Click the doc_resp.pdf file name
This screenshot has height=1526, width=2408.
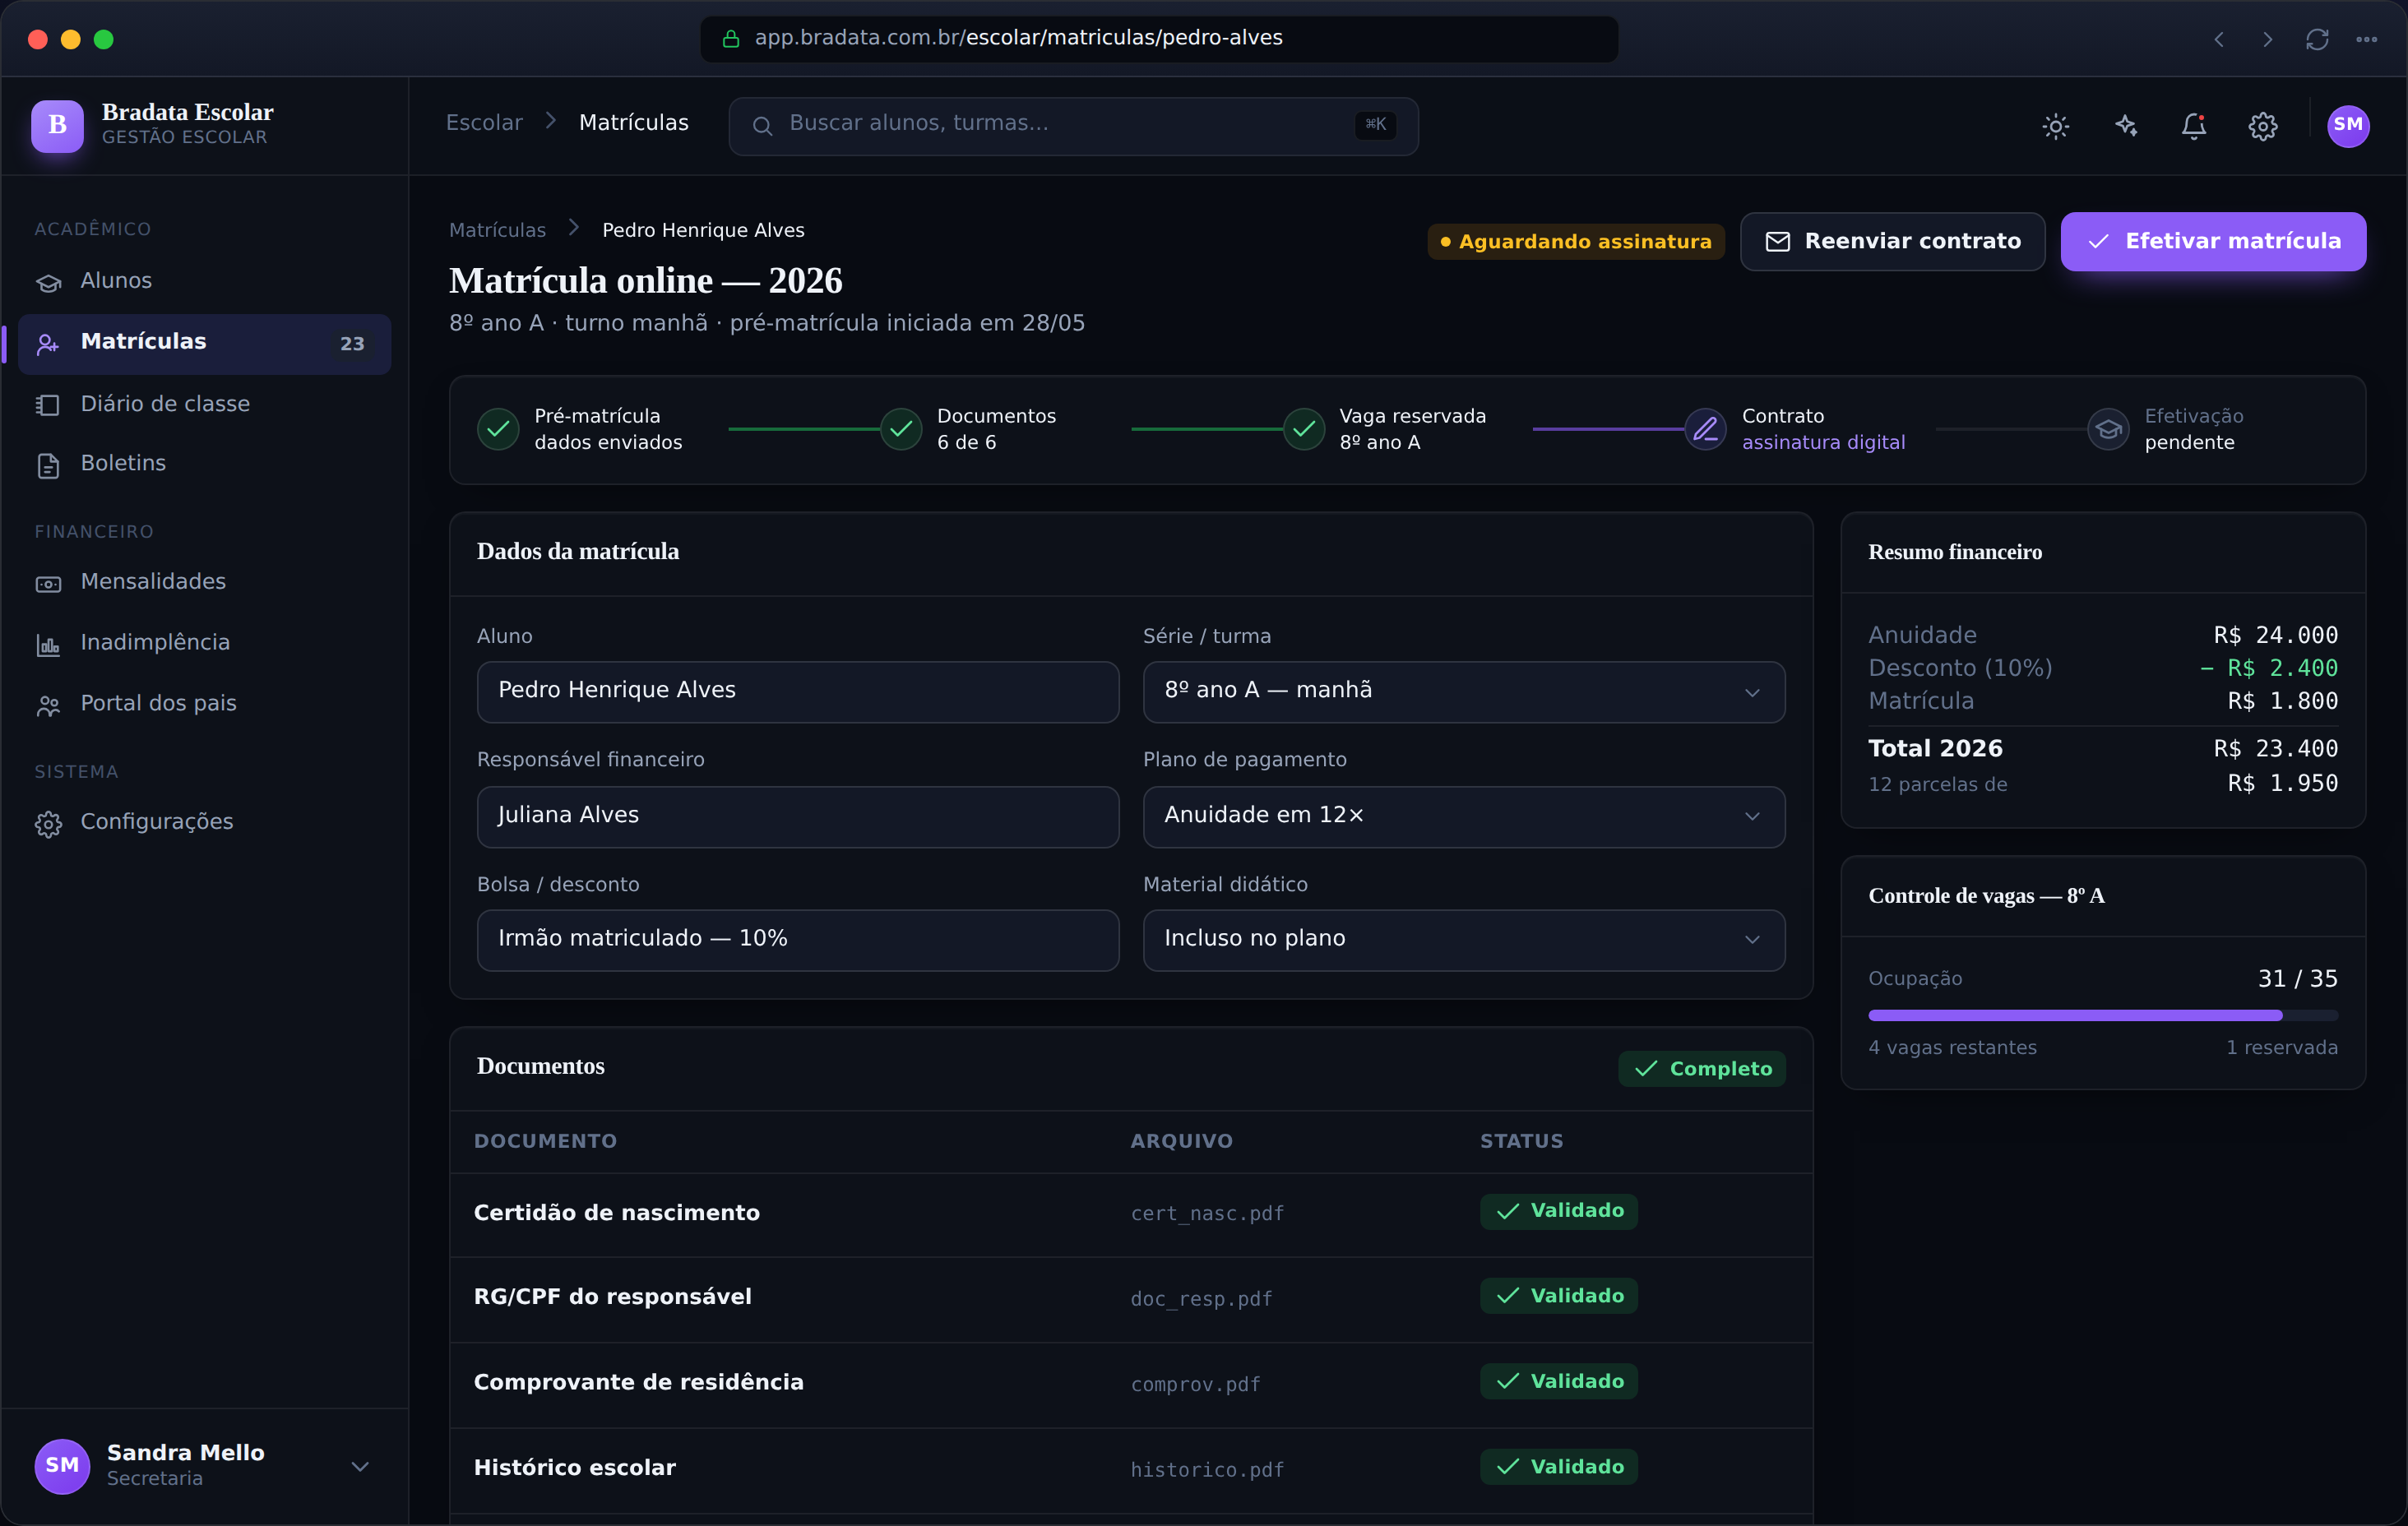coord(1201,1298)
